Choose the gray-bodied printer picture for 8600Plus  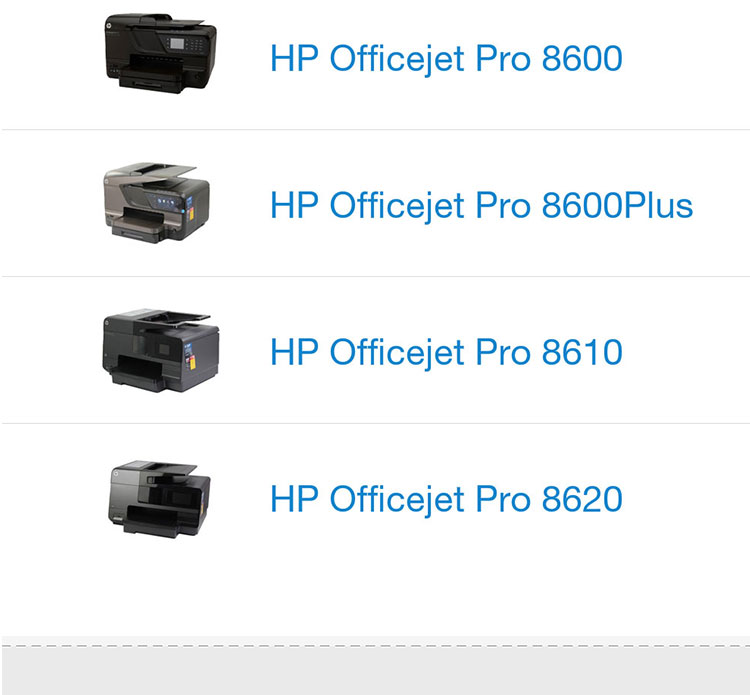156,202
